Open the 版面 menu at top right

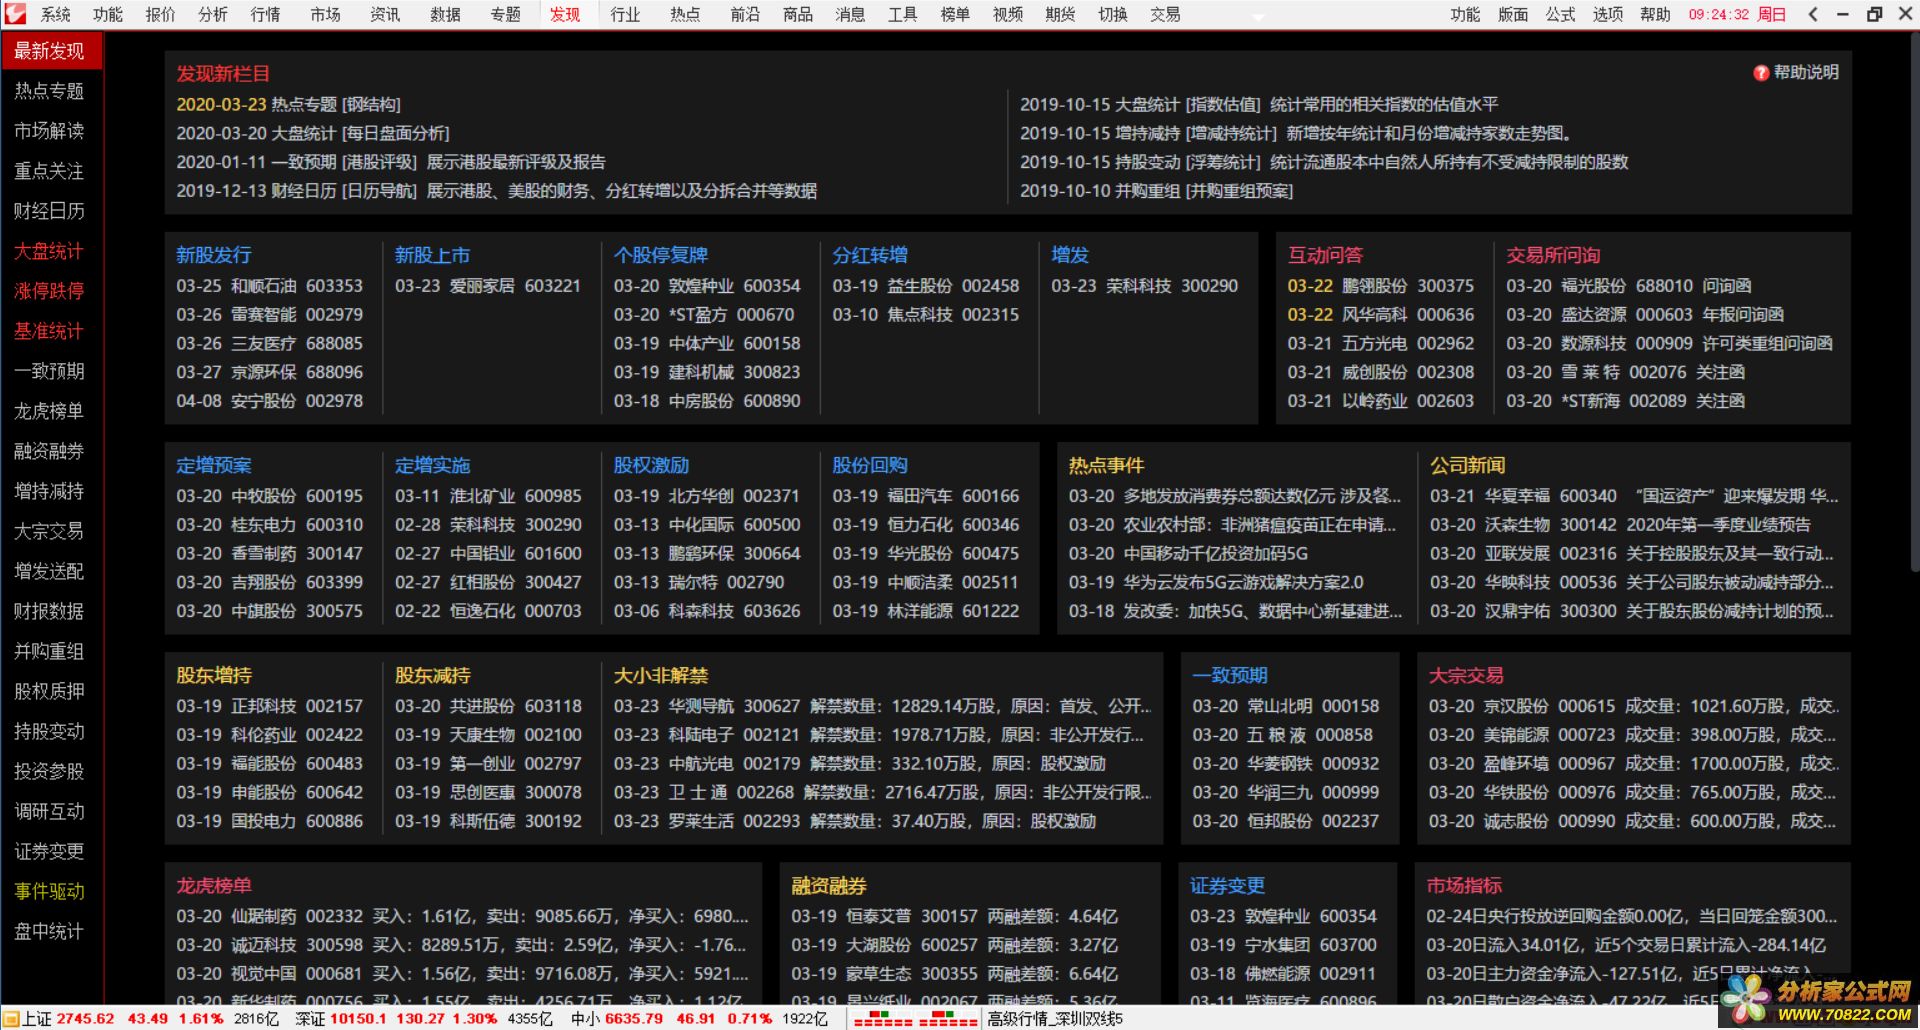point(1513,14)
